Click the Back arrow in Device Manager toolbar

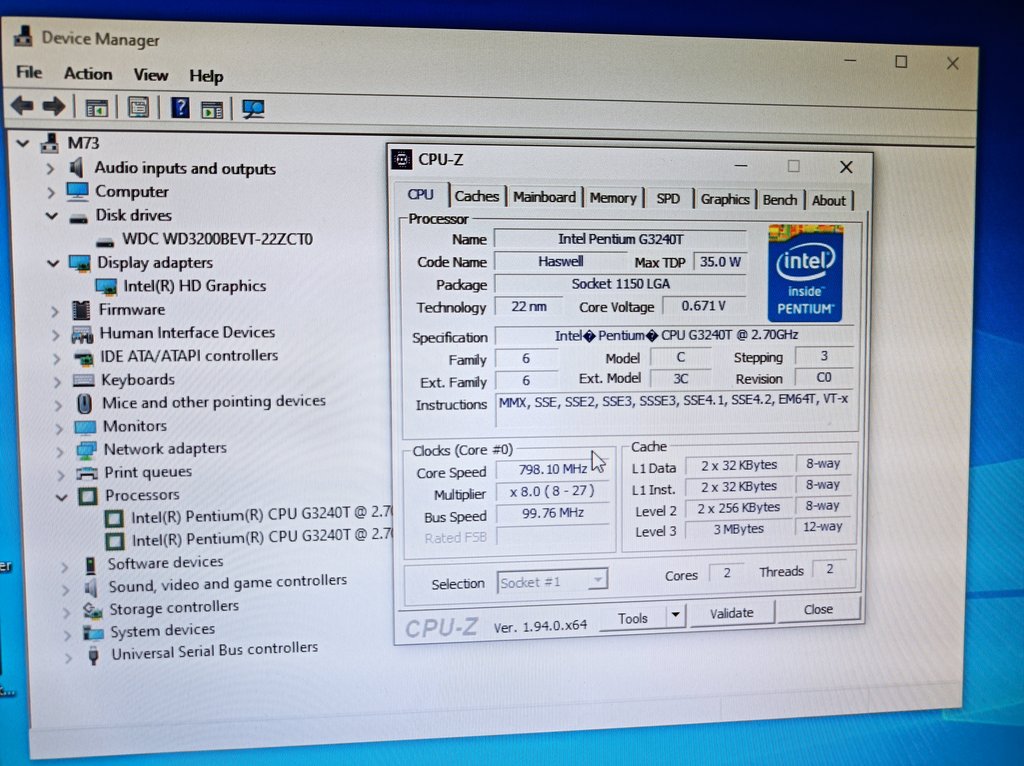(22, 105)
